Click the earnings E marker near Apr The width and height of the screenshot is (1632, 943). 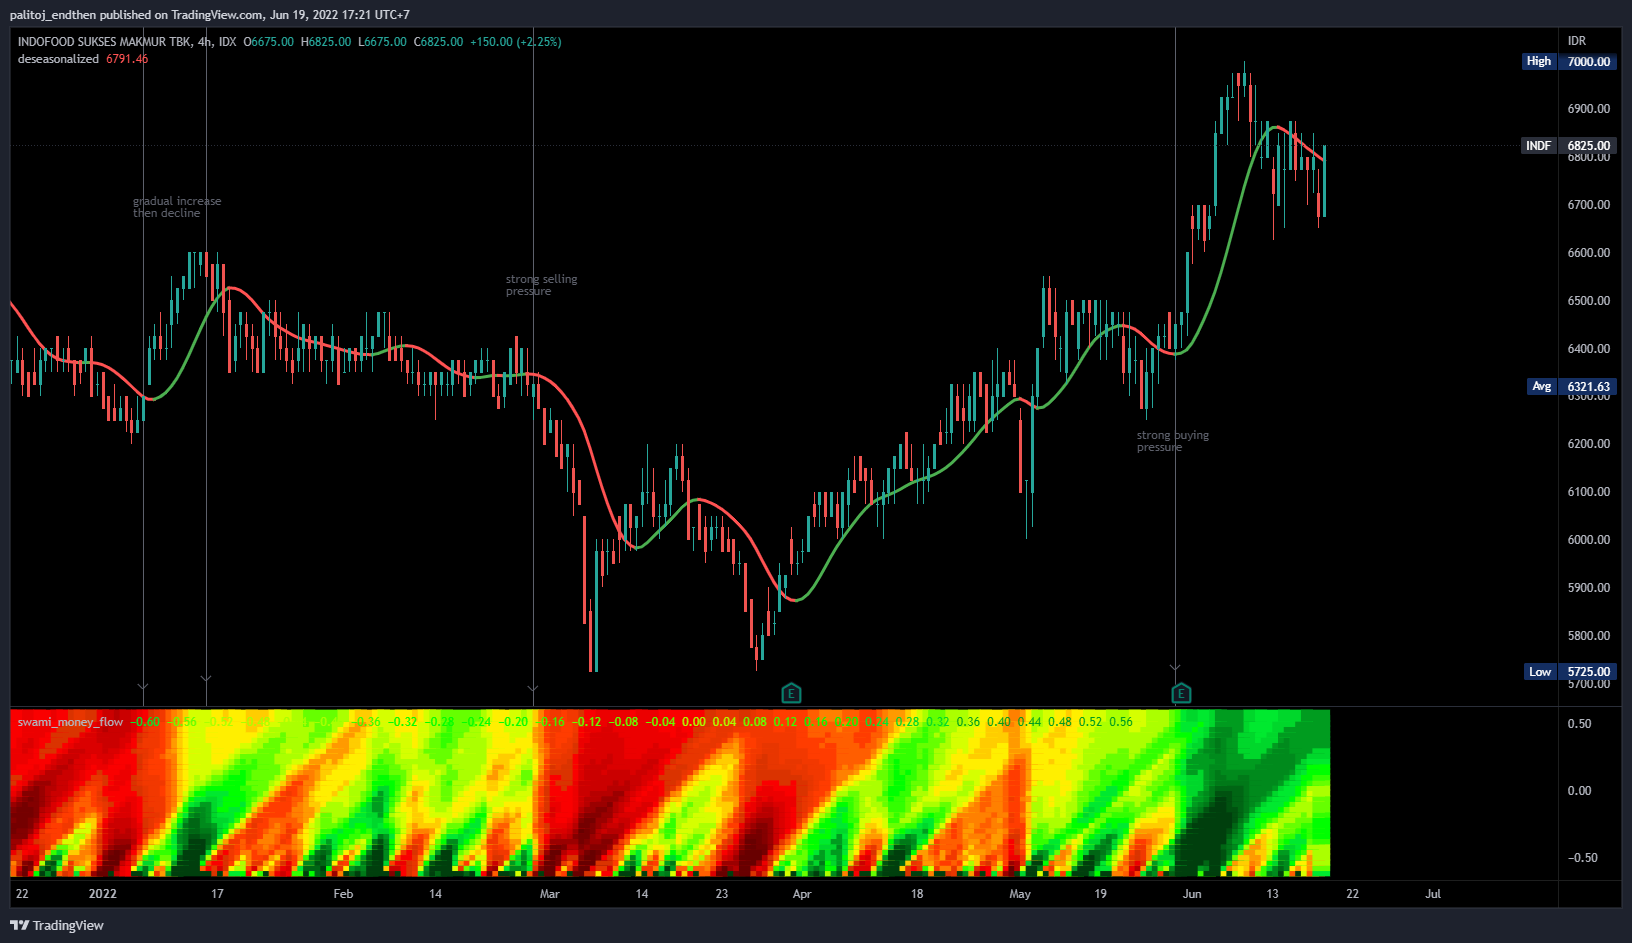[791, 693]
